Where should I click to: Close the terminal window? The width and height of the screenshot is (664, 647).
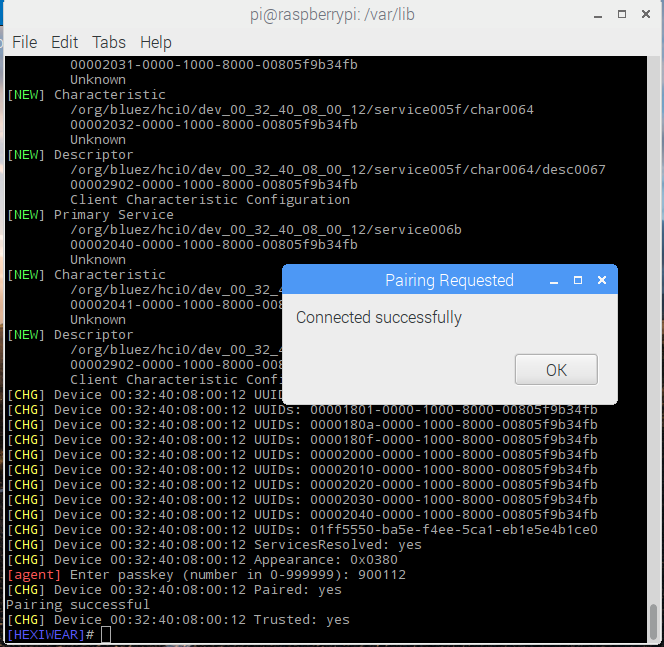[647, 14]
